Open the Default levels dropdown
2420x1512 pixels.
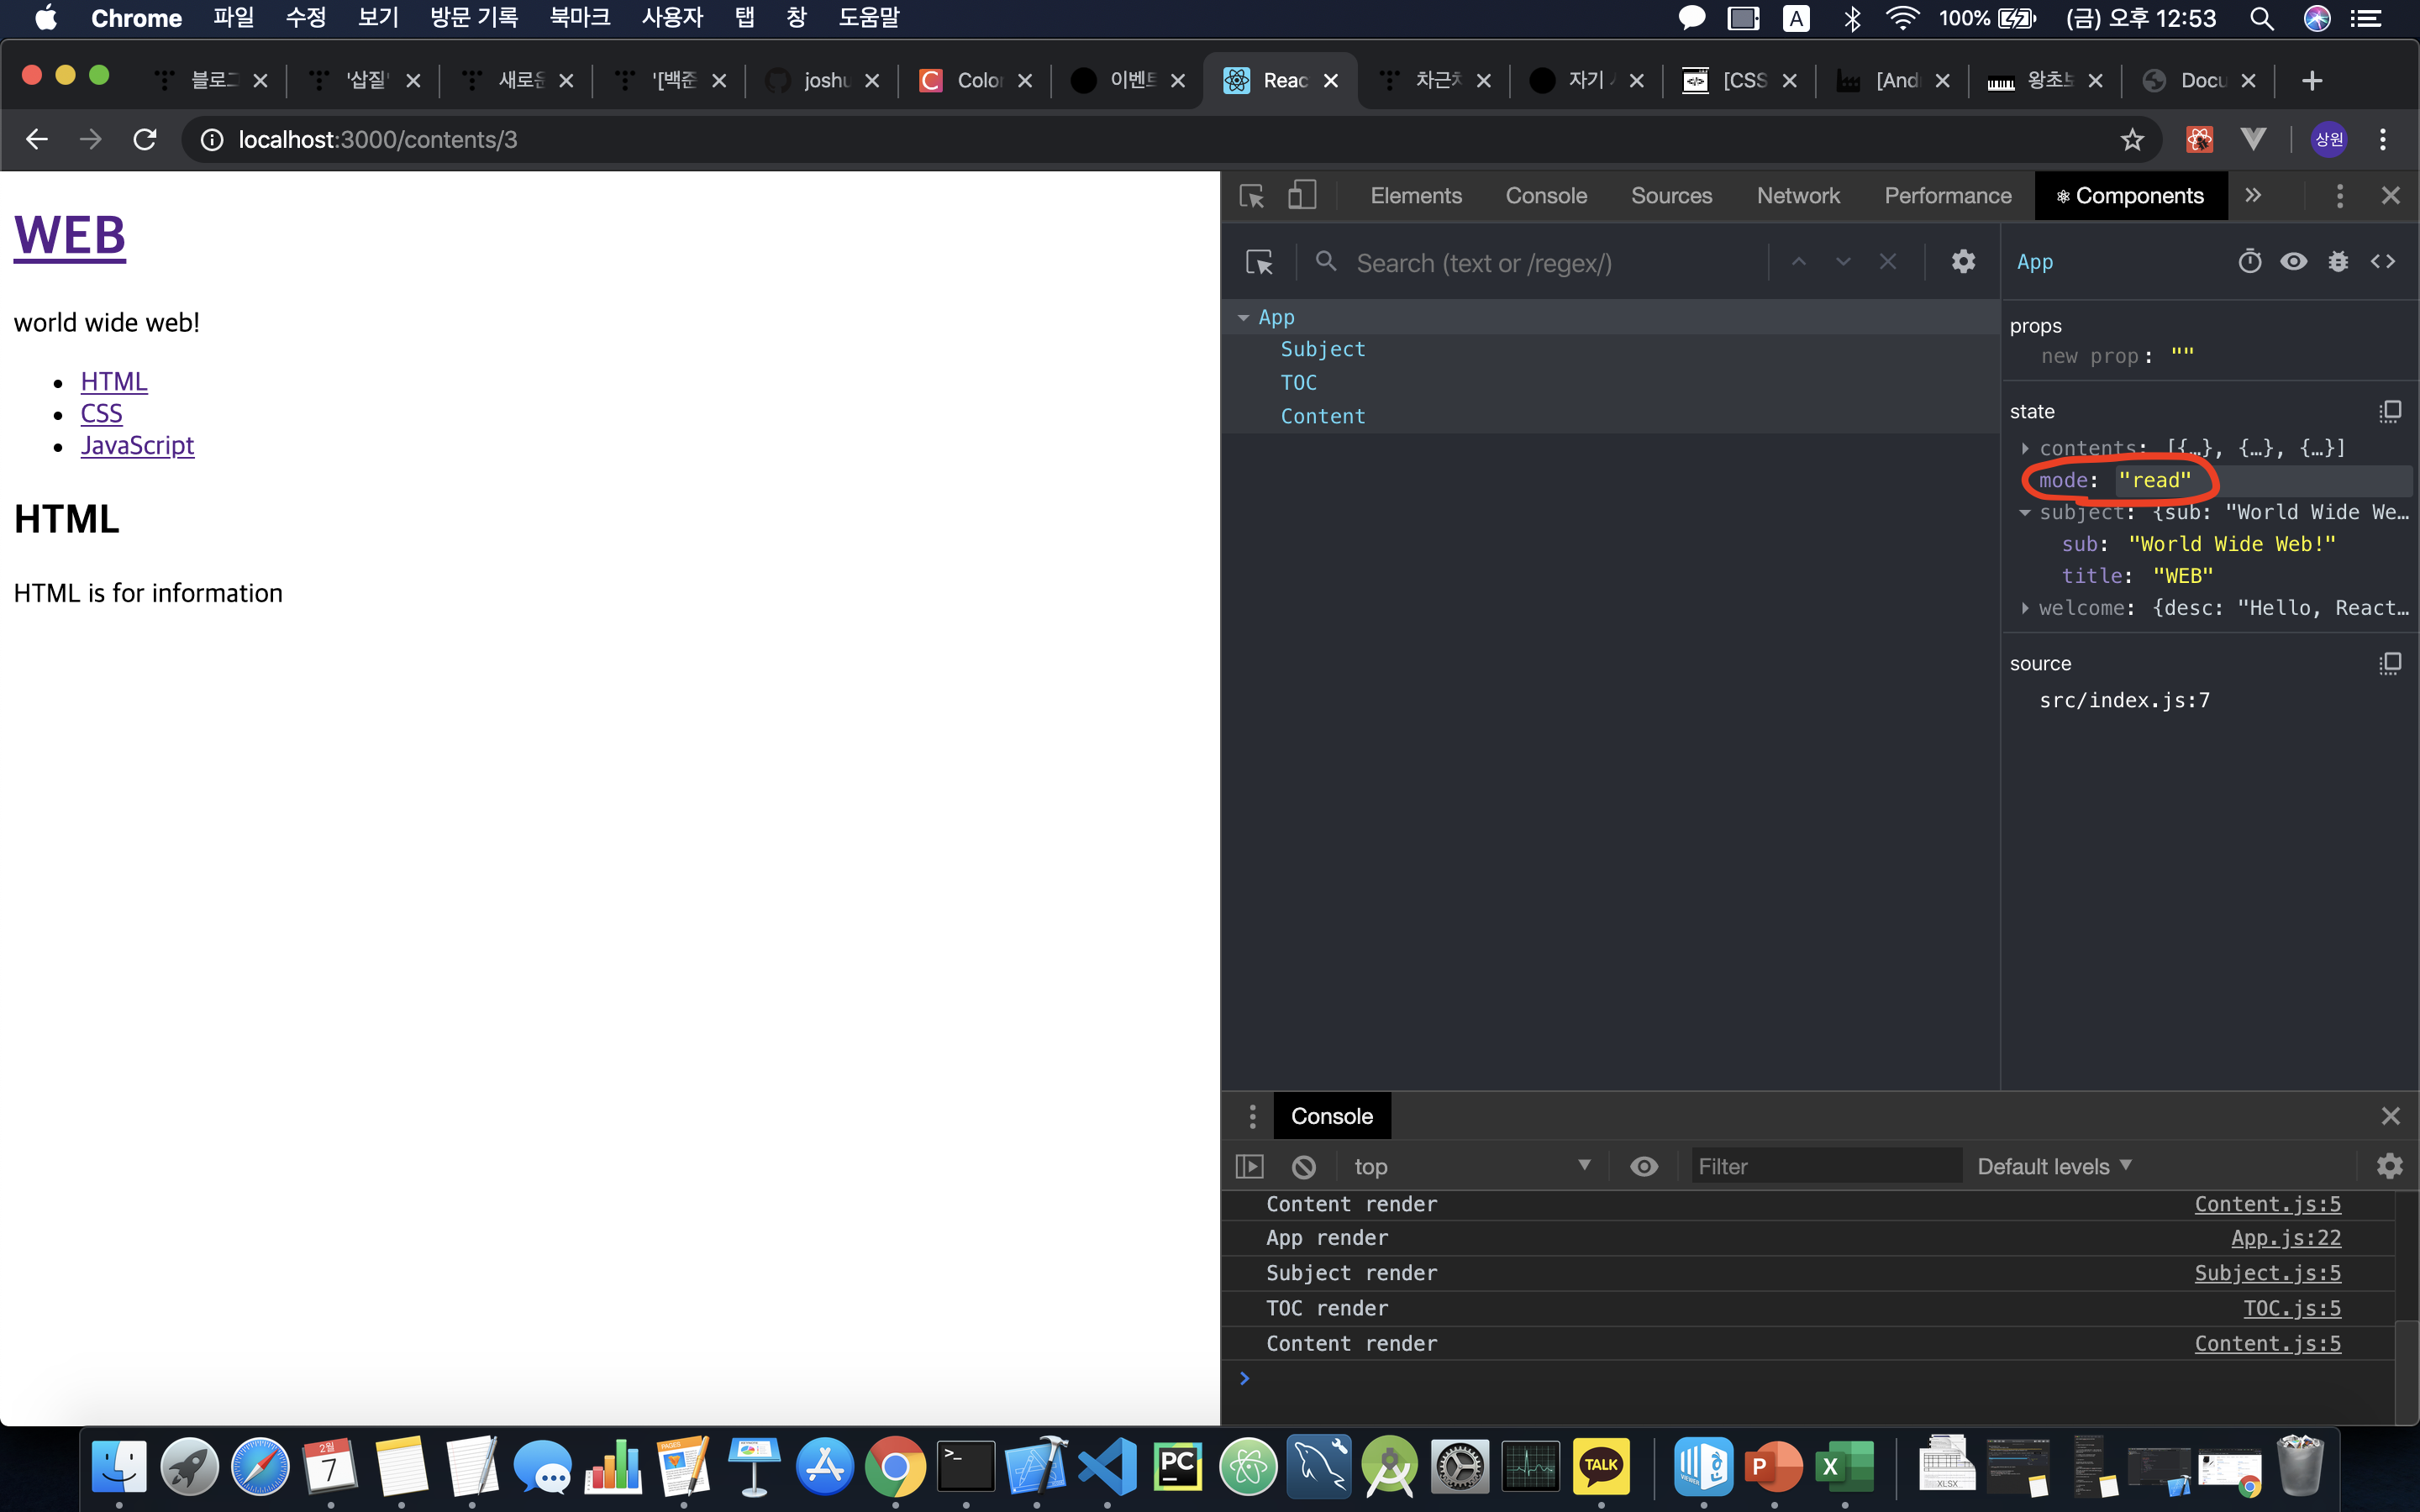coord(2054,1167)
